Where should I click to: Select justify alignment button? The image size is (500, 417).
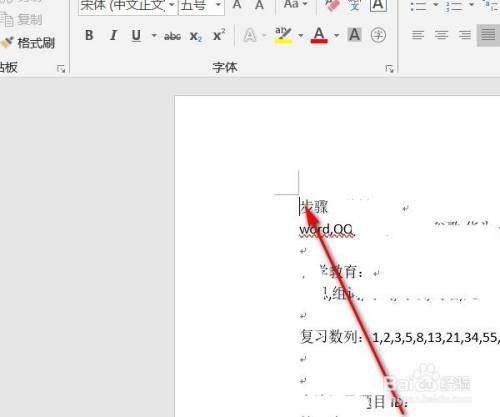[488, 35]
